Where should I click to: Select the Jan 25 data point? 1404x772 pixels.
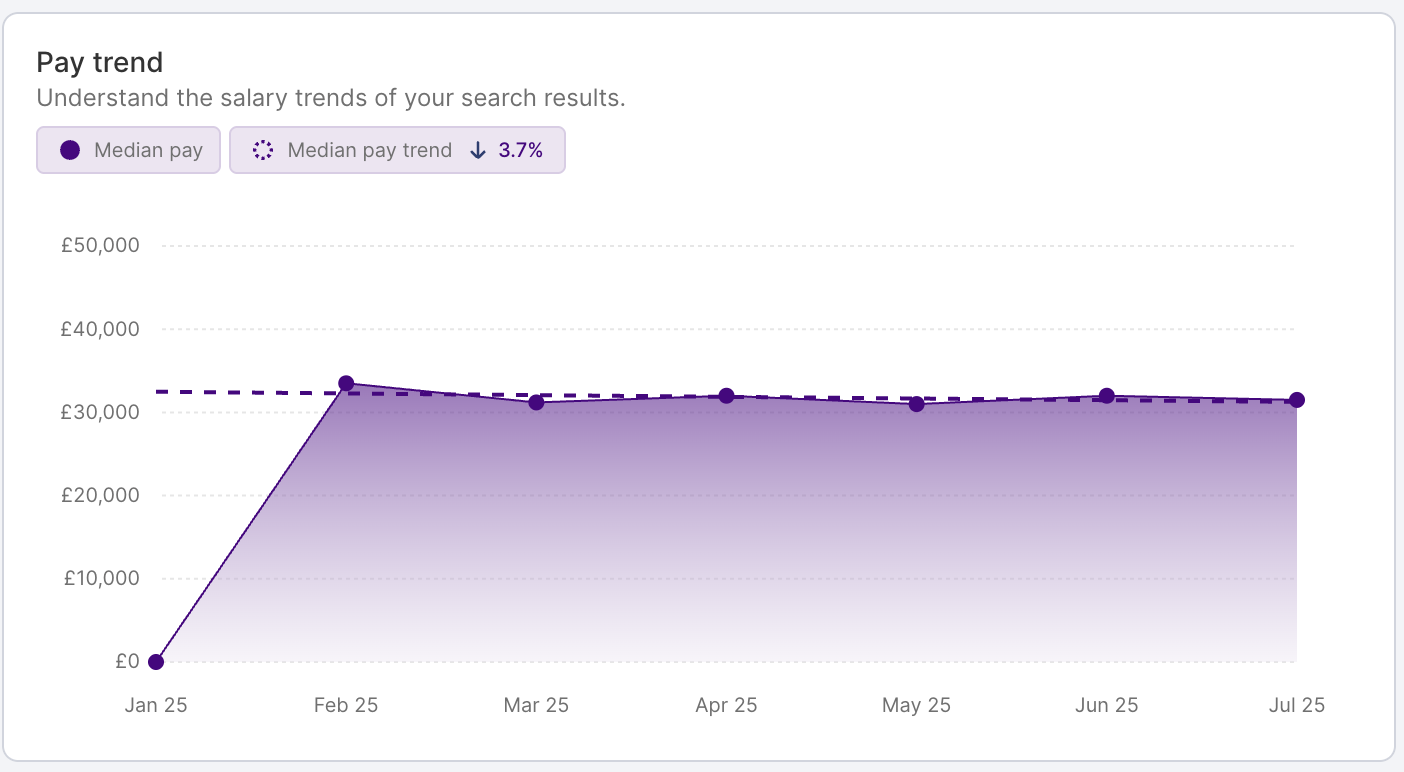tap(156, 661)
